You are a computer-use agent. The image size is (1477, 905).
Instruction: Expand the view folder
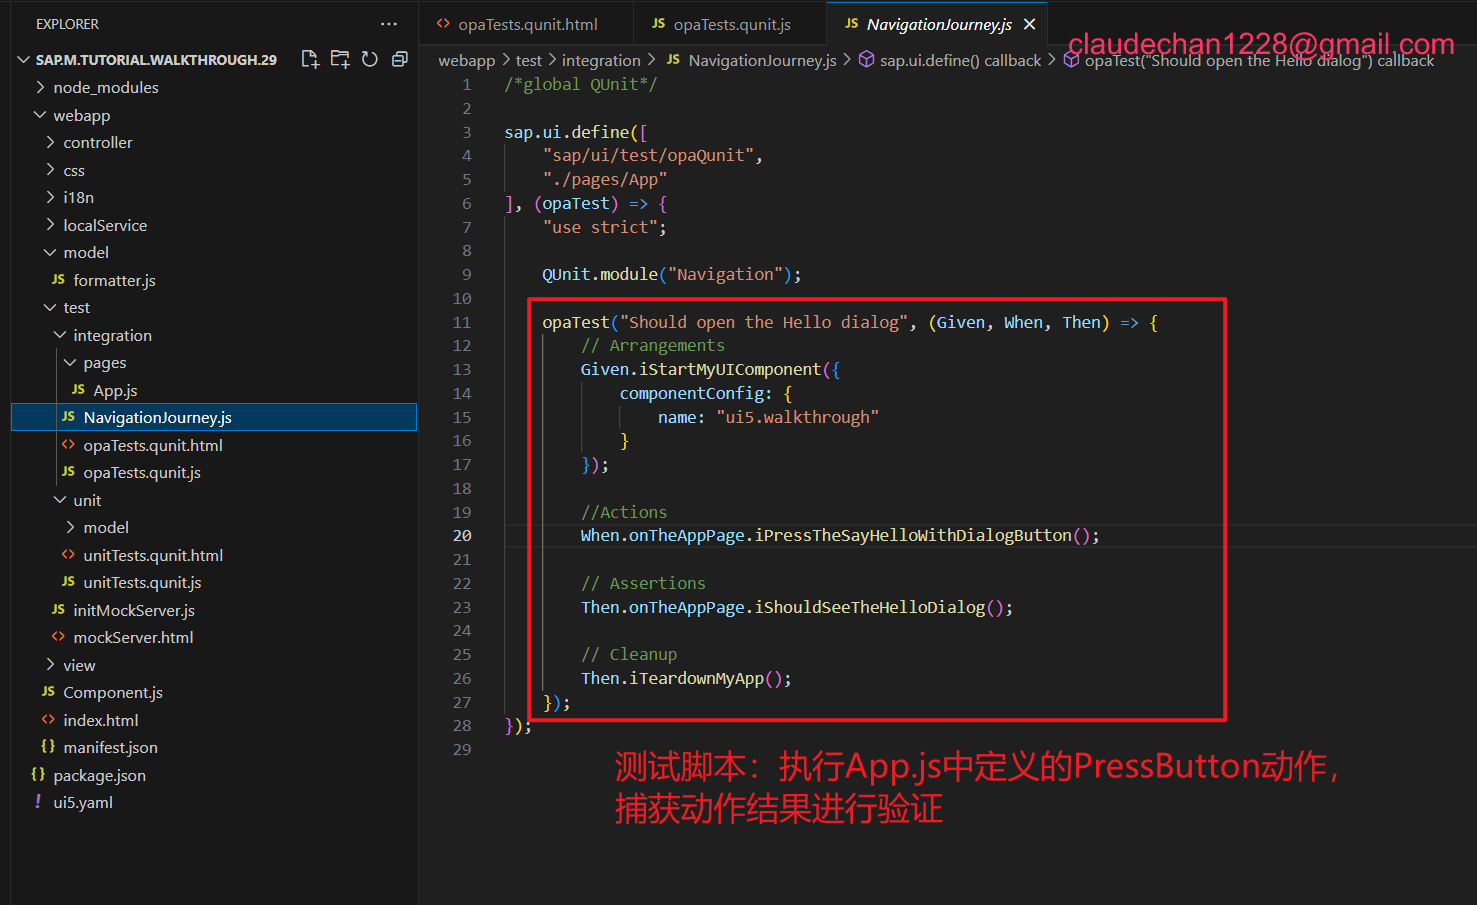point(79,665)
